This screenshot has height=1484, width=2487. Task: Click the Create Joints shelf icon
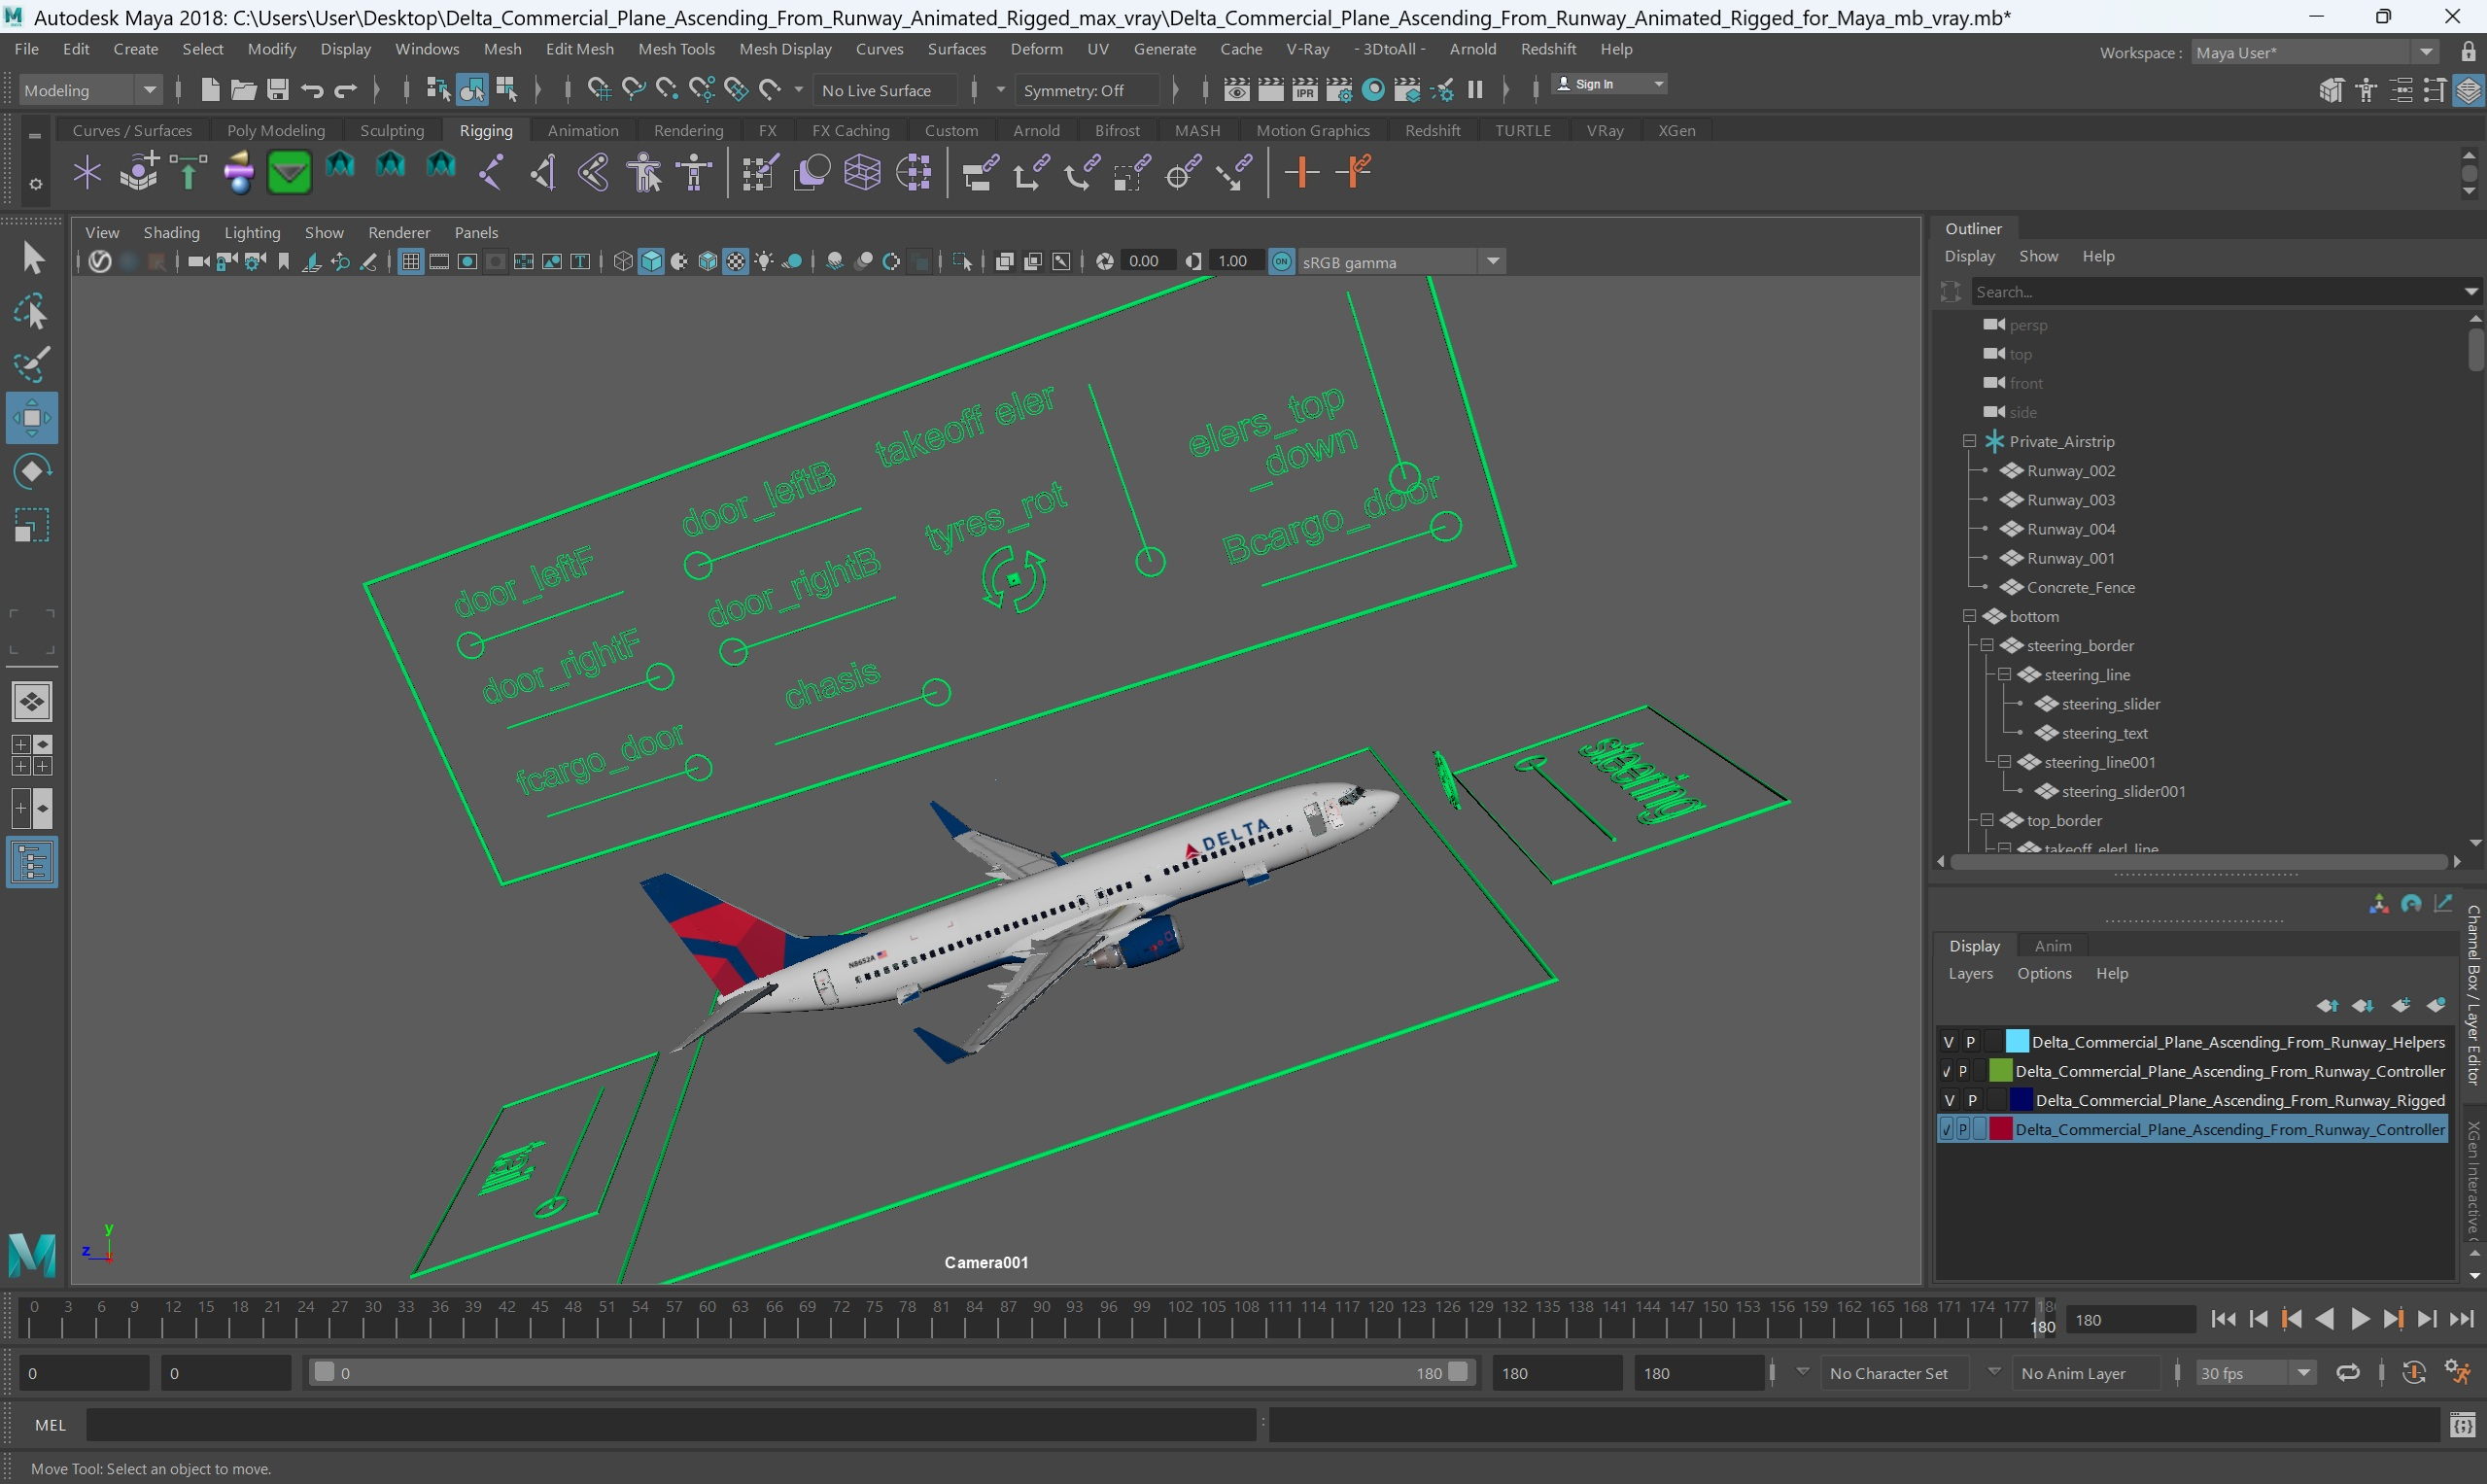click(491, 173)
